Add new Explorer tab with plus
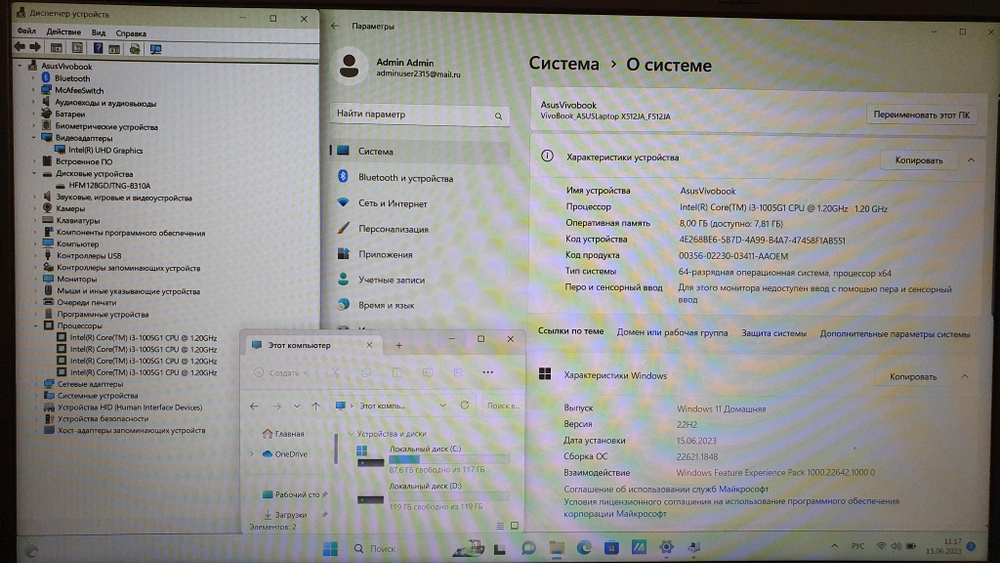1000x563 pixels. [399, 346]
